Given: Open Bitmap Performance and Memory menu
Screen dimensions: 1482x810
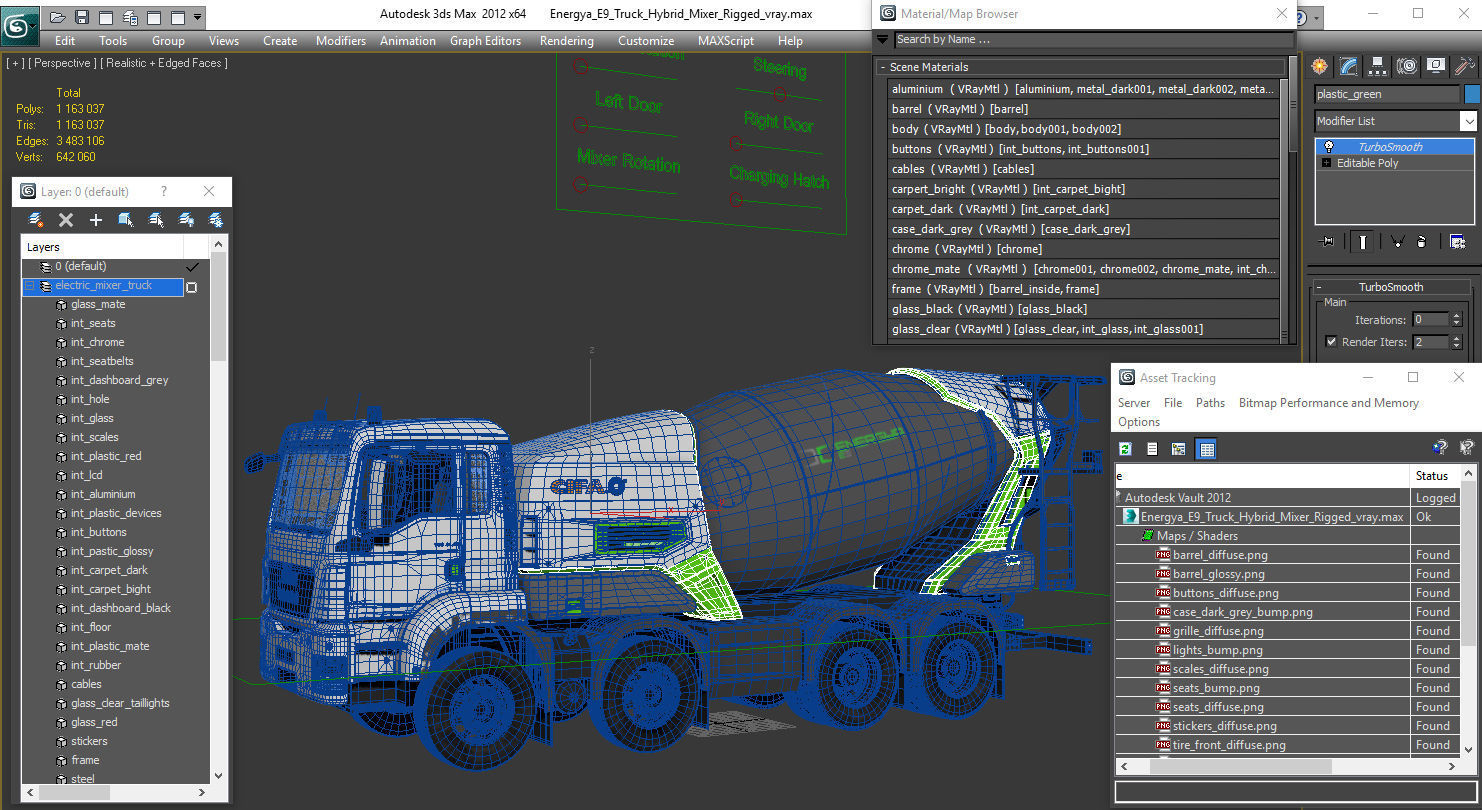Looking at the screenshot, I should pos(1329,403).
